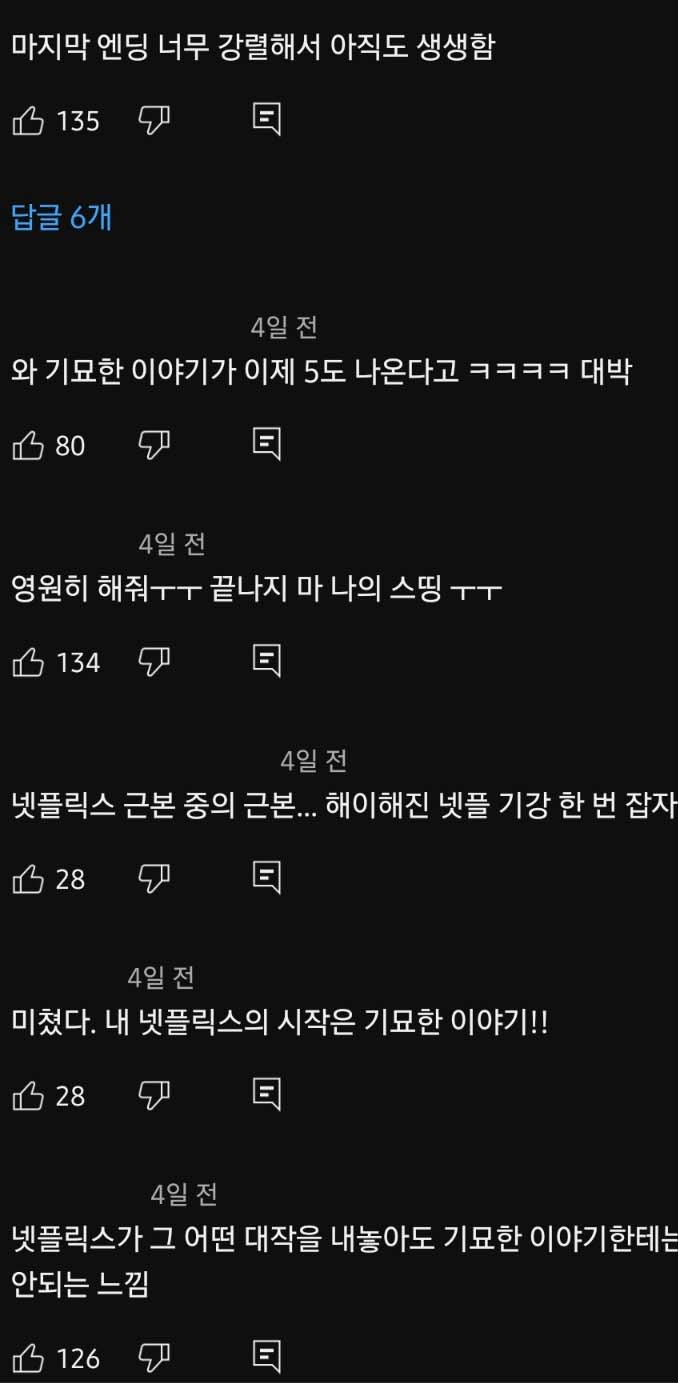The image size is (678, 1383).
Task: Dislike the 넷플릭스 근본 중의 근본 reply
Action: click(x=153, y=880)
